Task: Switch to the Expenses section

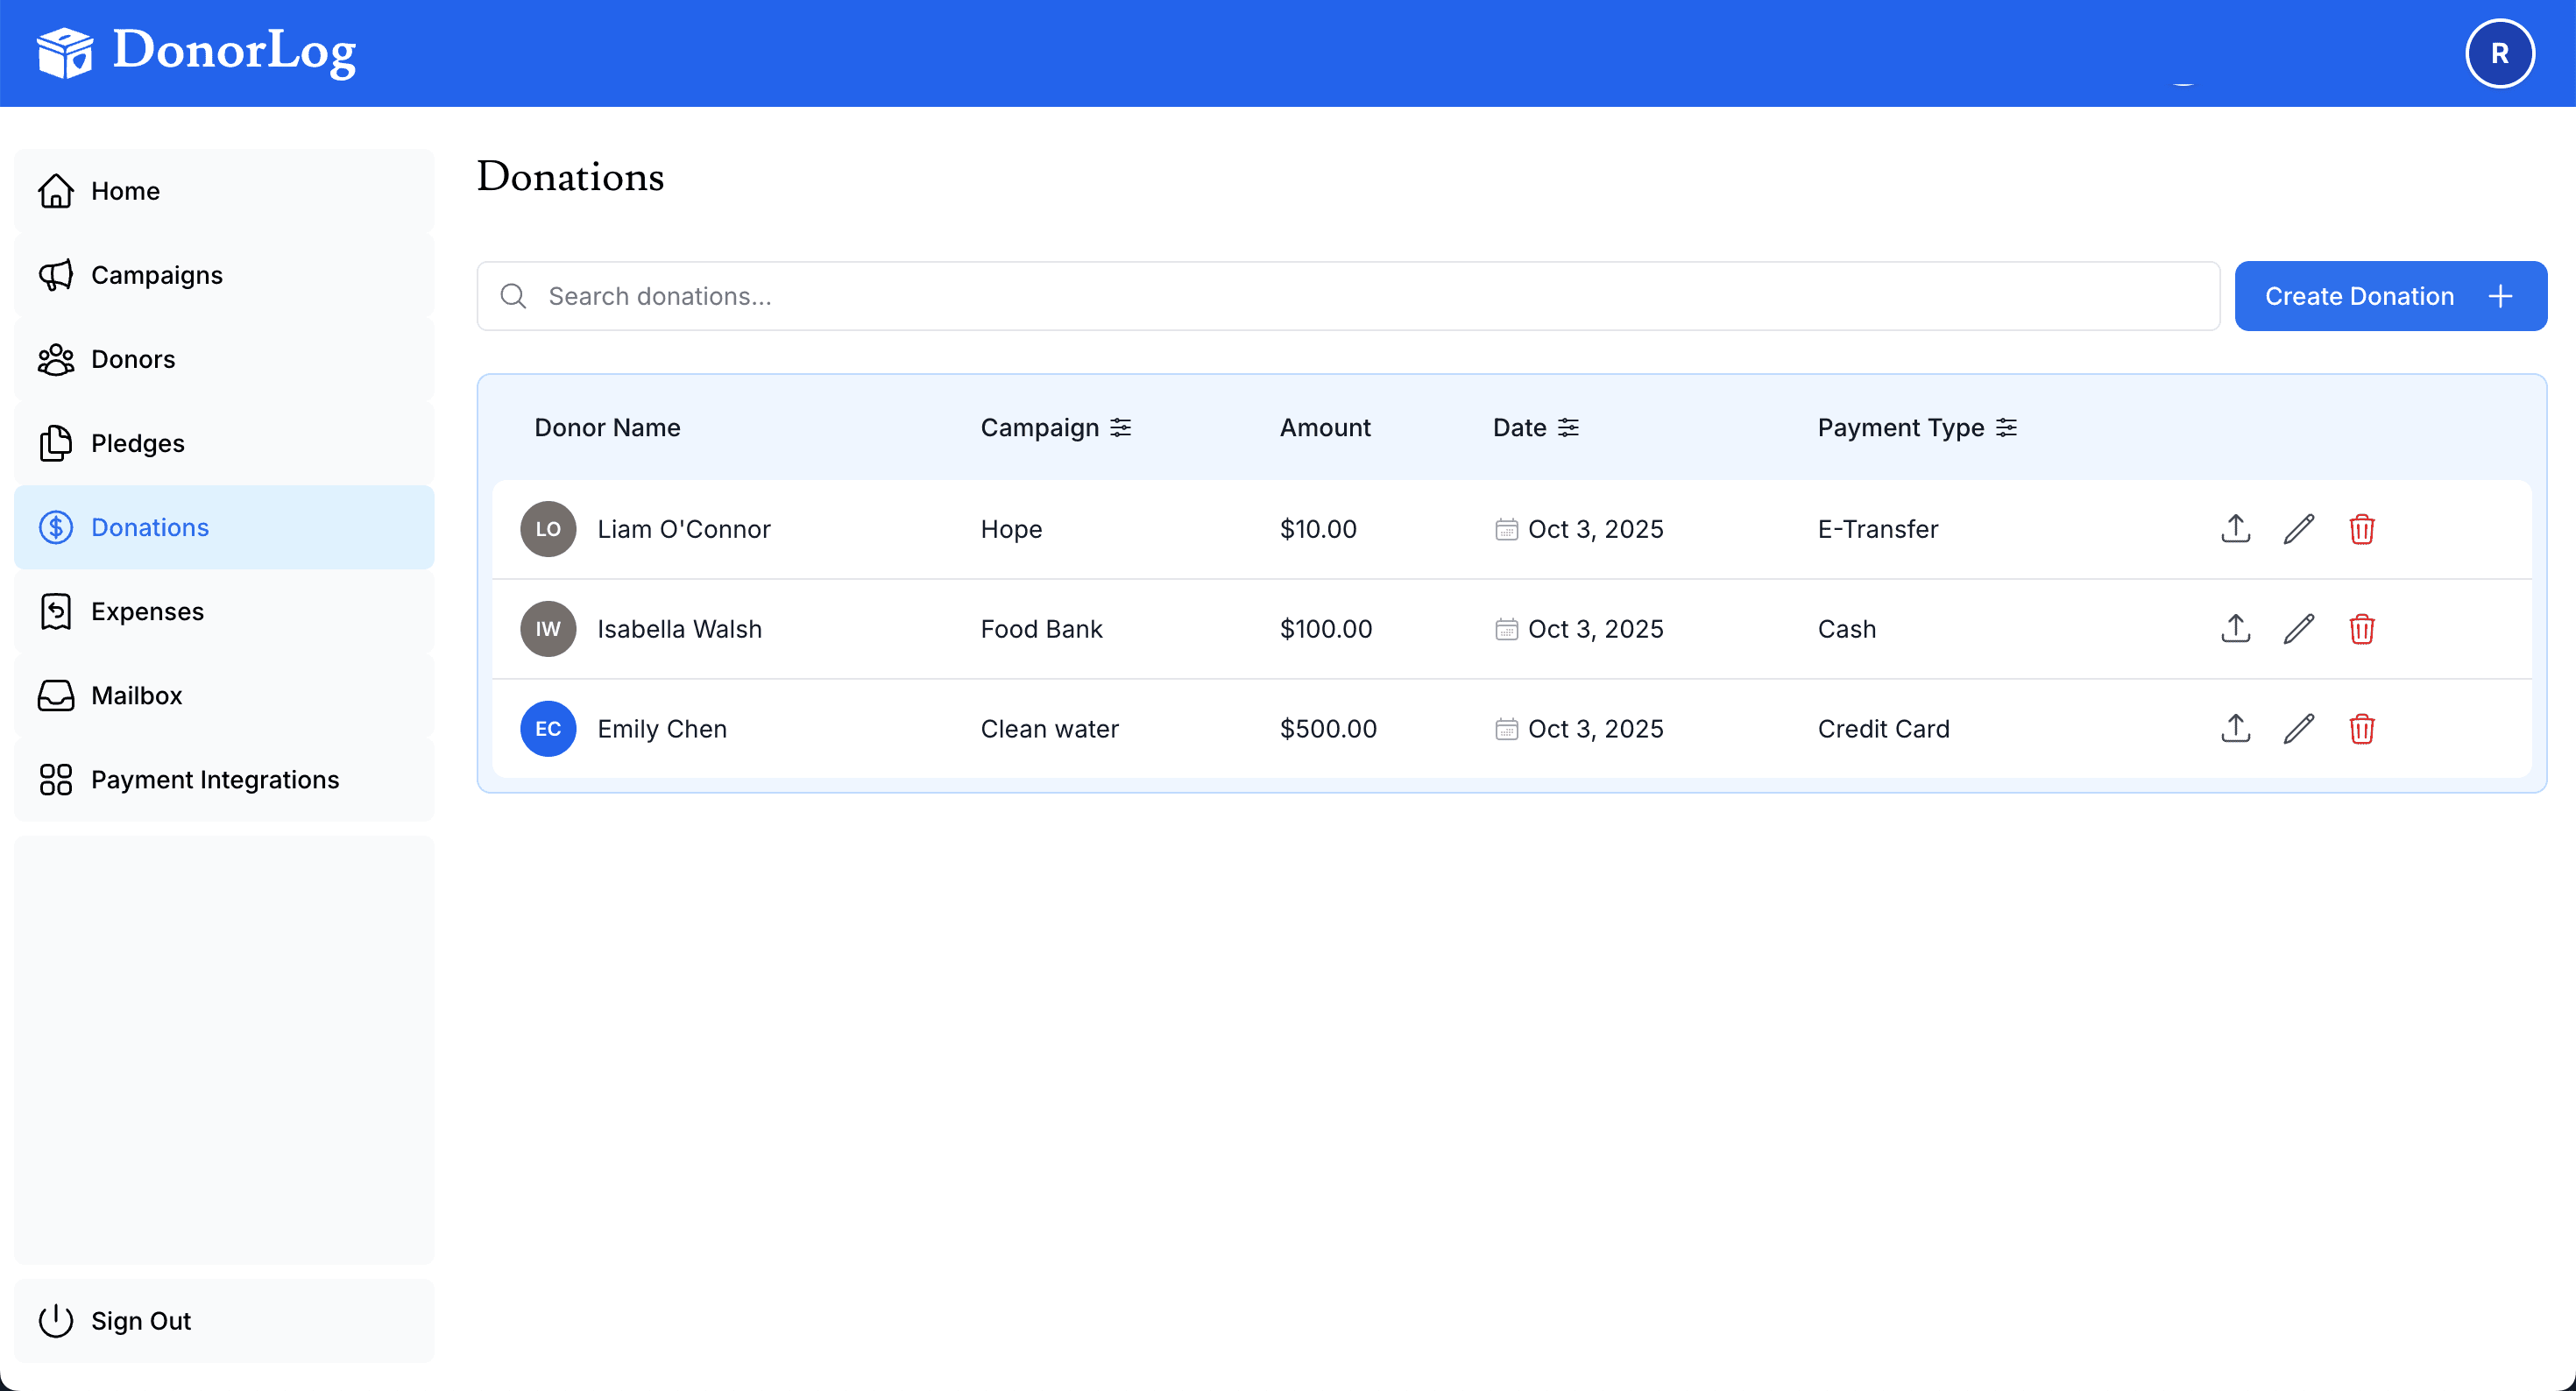Action: coord(148,611)
